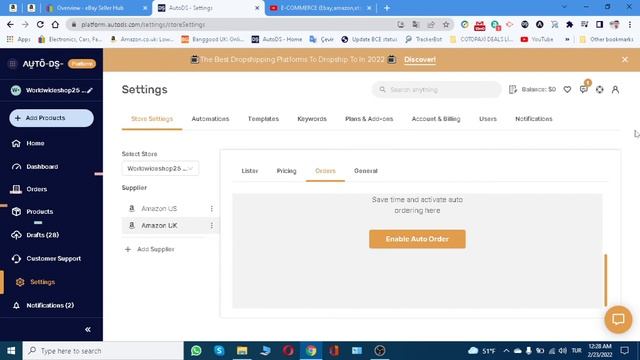This screenshot has height=360, width=640.
Task: Switch to Store Settings tab
Action: [152, 119]
